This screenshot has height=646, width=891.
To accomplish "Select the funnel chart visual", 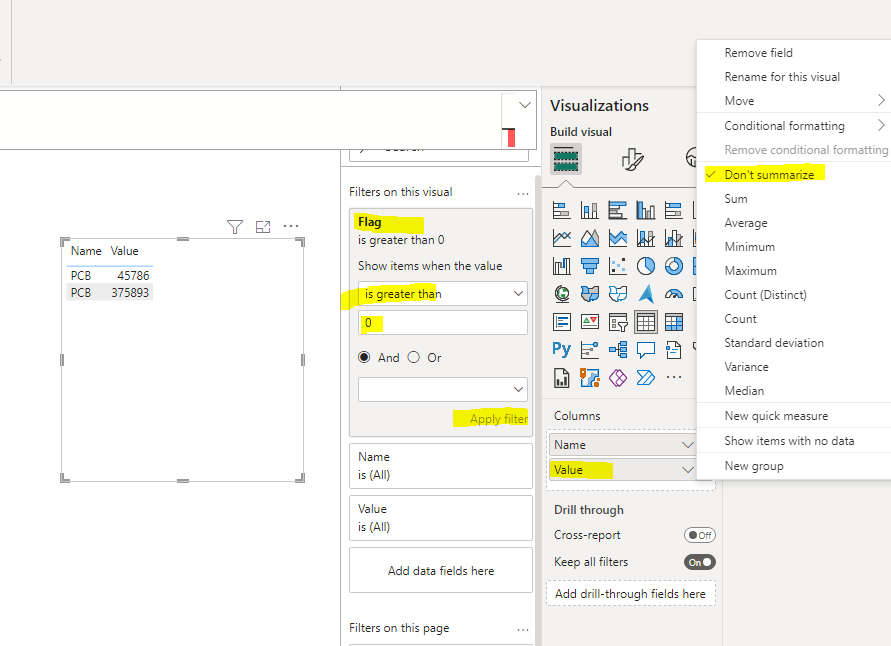I will pyautogui.click(x=589, y=265).
